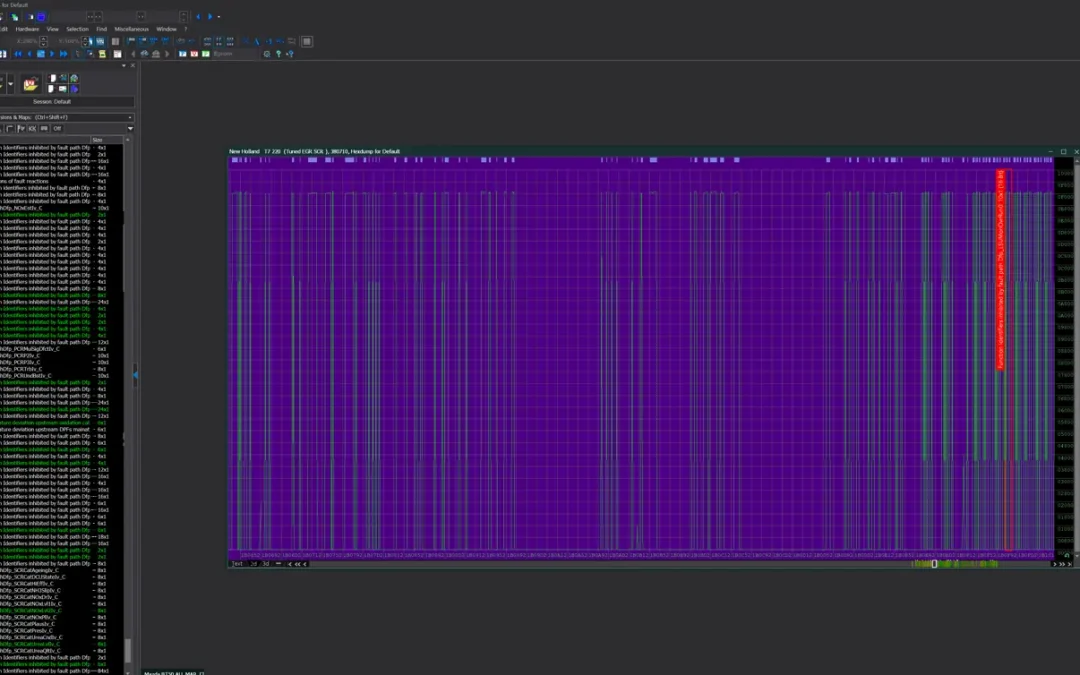Open the side panel options dropdown arrow
Image resolution: width=1080 pixels, height=675 pixels.
point(124,65)
